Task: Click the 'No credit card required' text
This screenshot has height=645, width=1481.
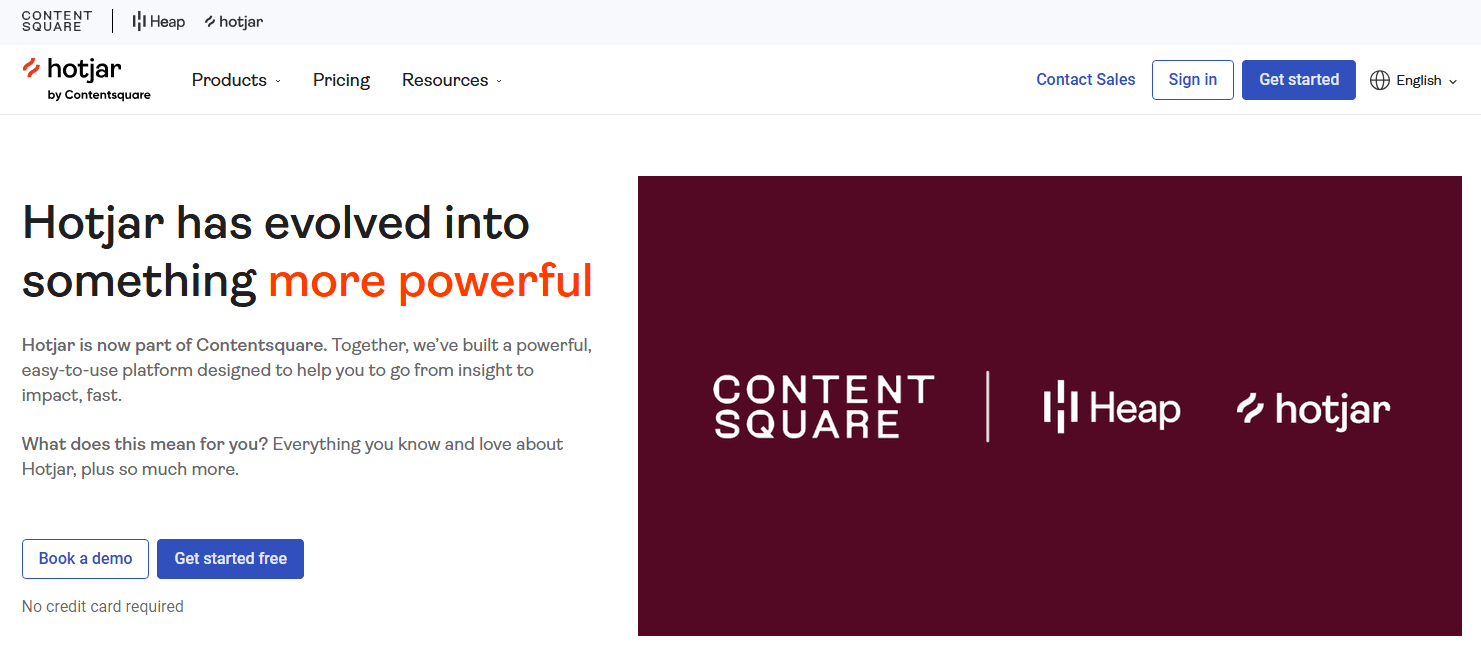Action: pyautogui.click(x=103, y=606)
